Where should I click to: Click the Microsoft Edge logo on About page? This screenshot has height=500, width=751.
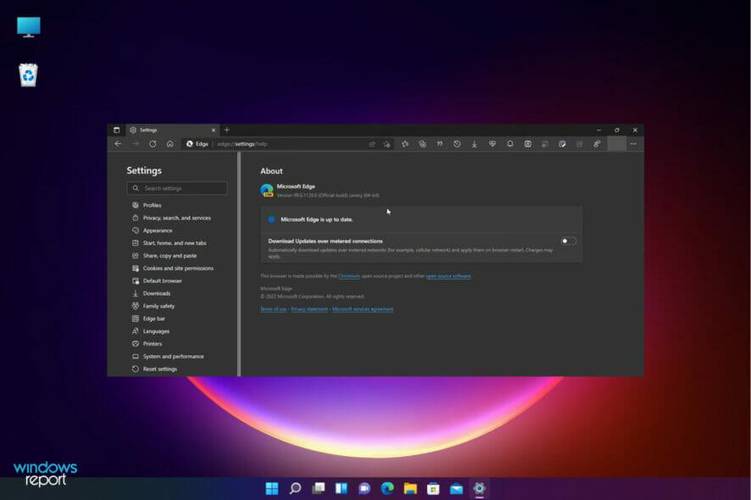point(267,191)
